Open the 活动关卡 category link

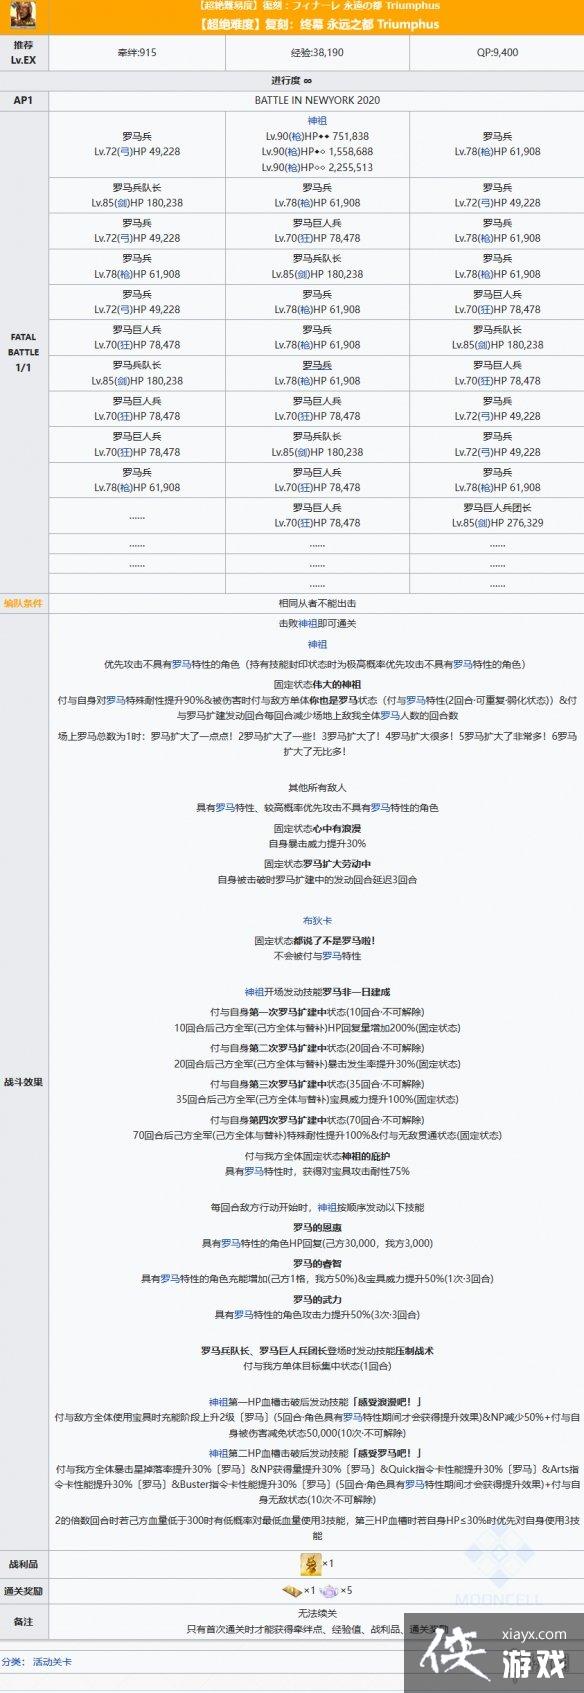[52, 1661]
